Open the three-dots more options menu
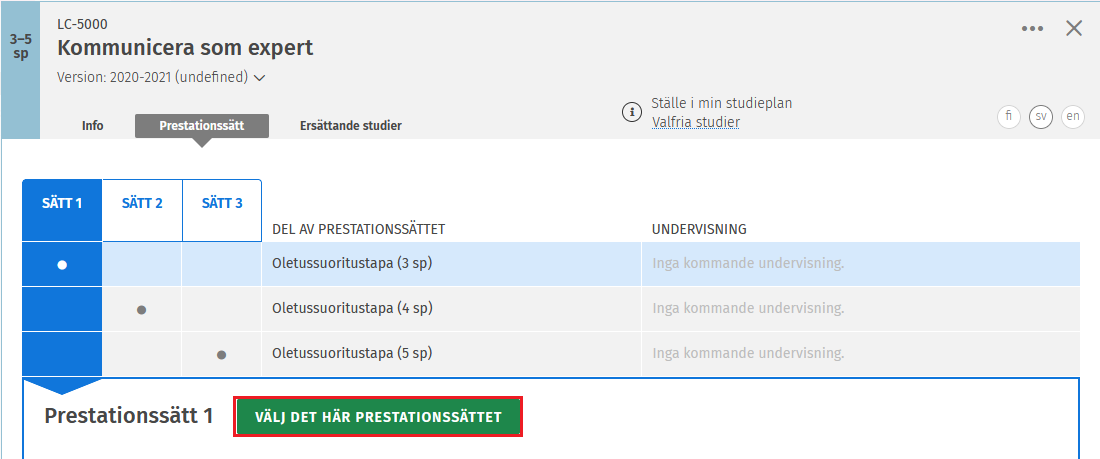Viewport: 1100px width, 459px height. pos(1033,29)
